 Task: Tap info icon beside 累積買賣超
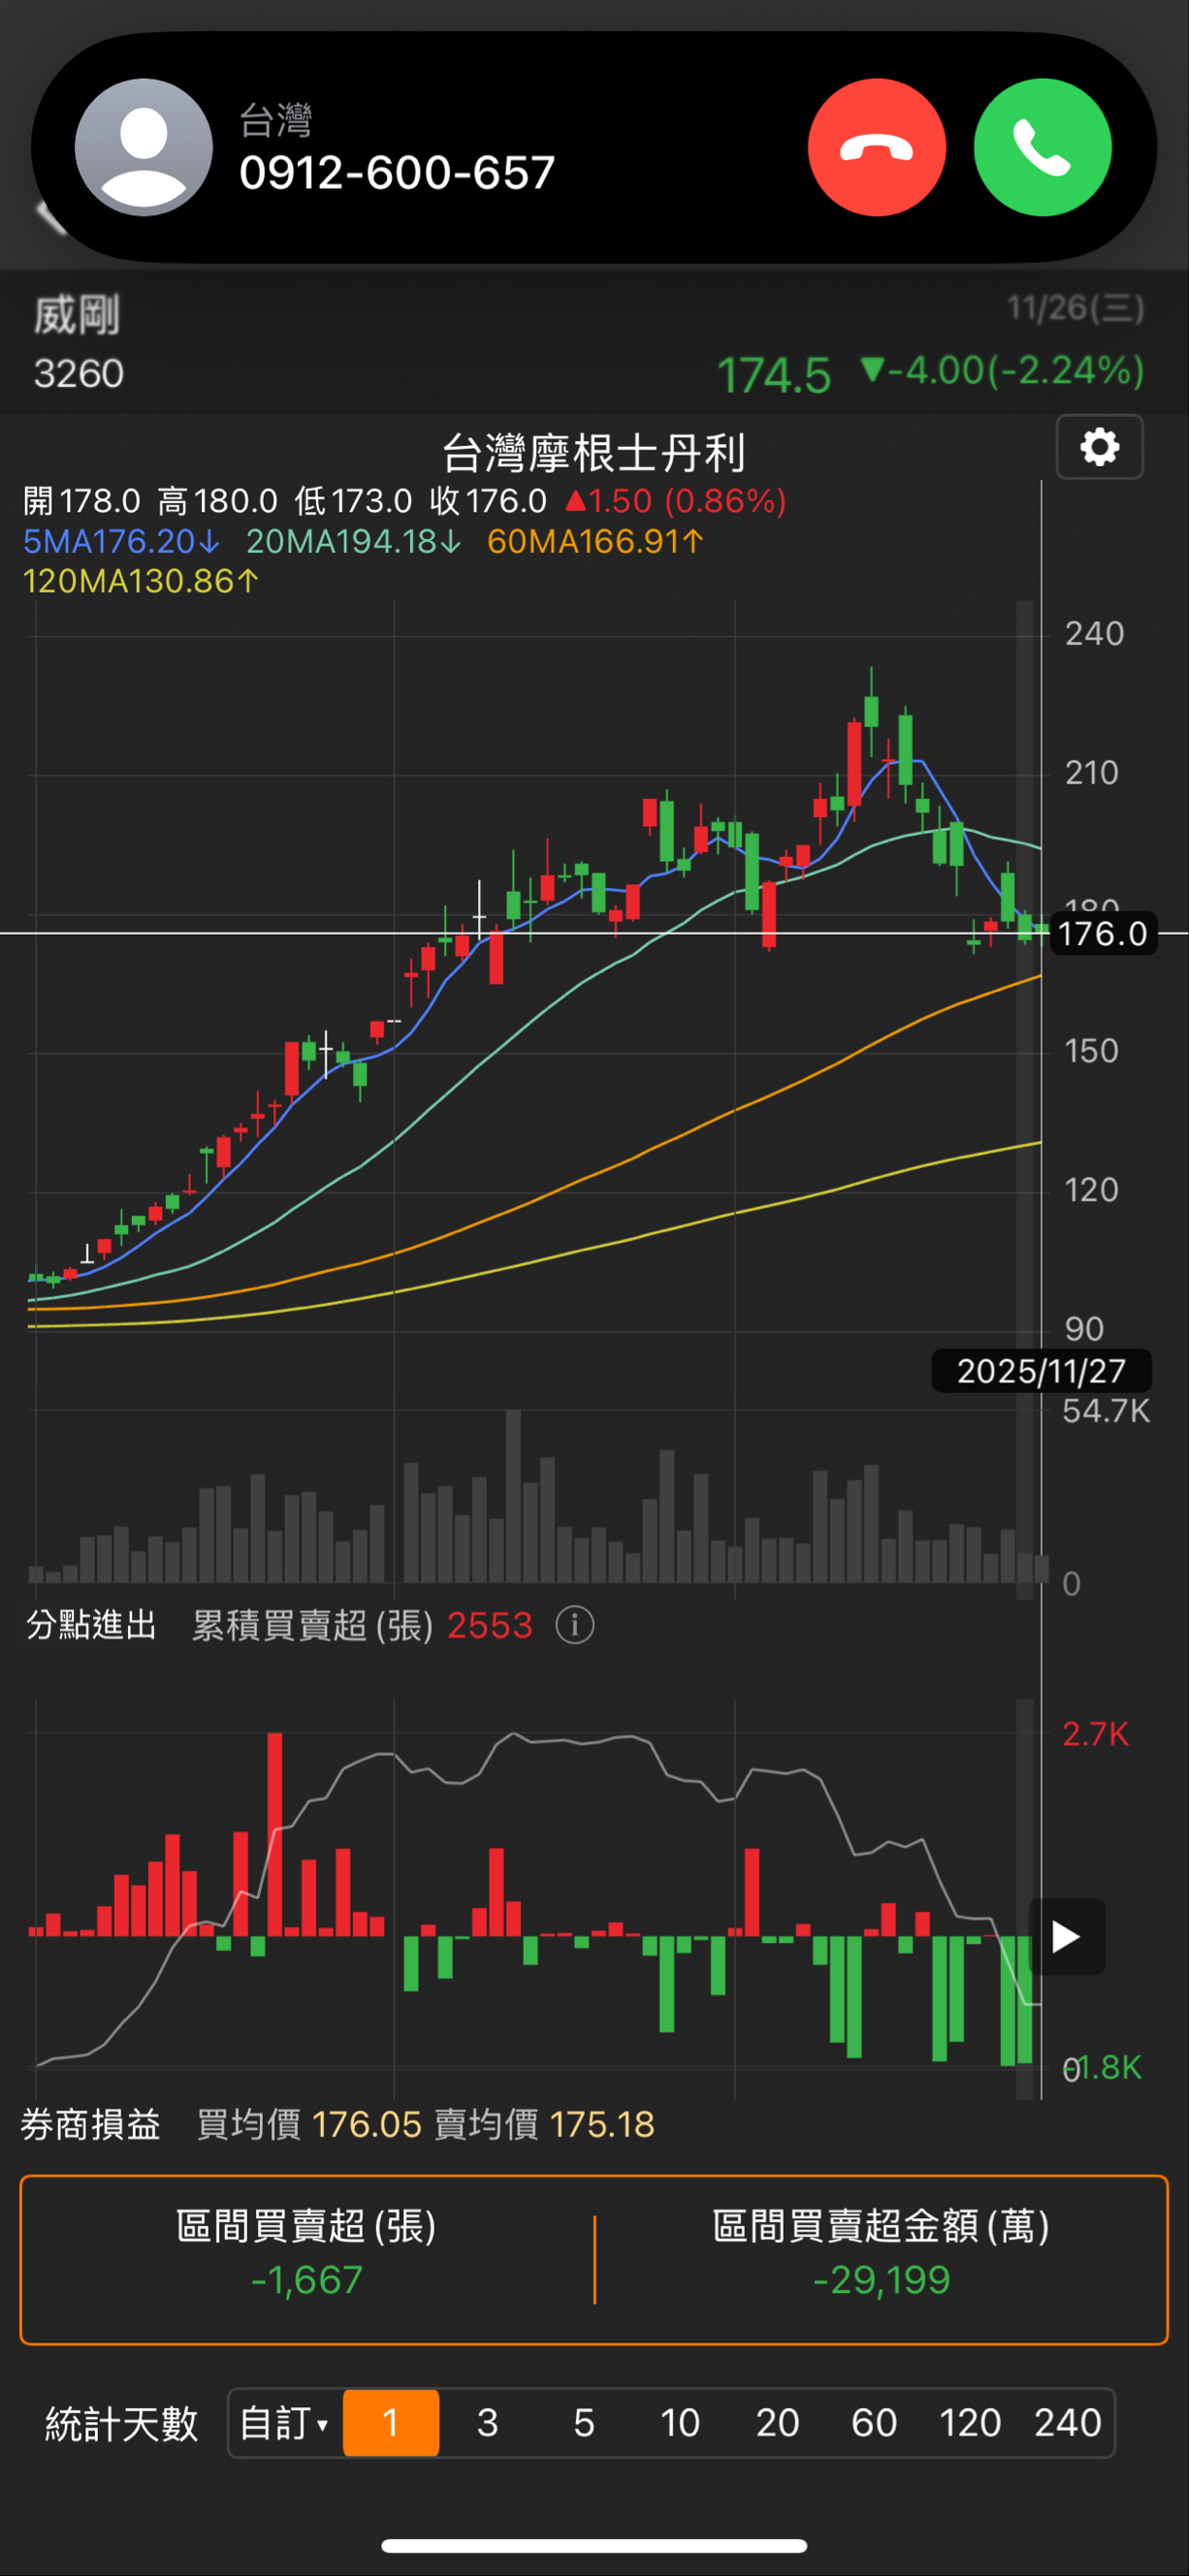pos(575,1625)
